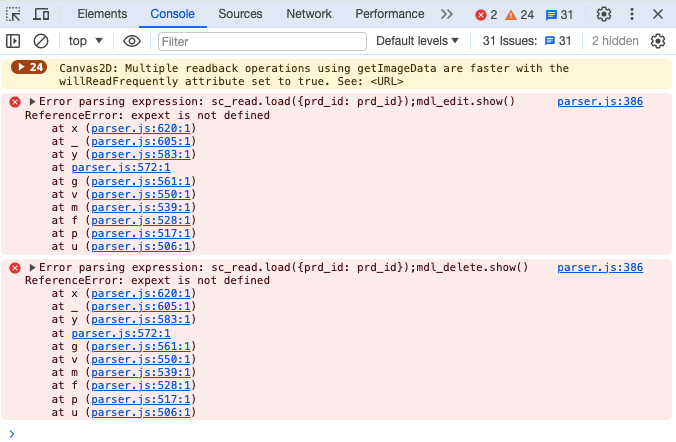Show the console sidebar
The image size is (676, 442).
[x=13, y=41]
